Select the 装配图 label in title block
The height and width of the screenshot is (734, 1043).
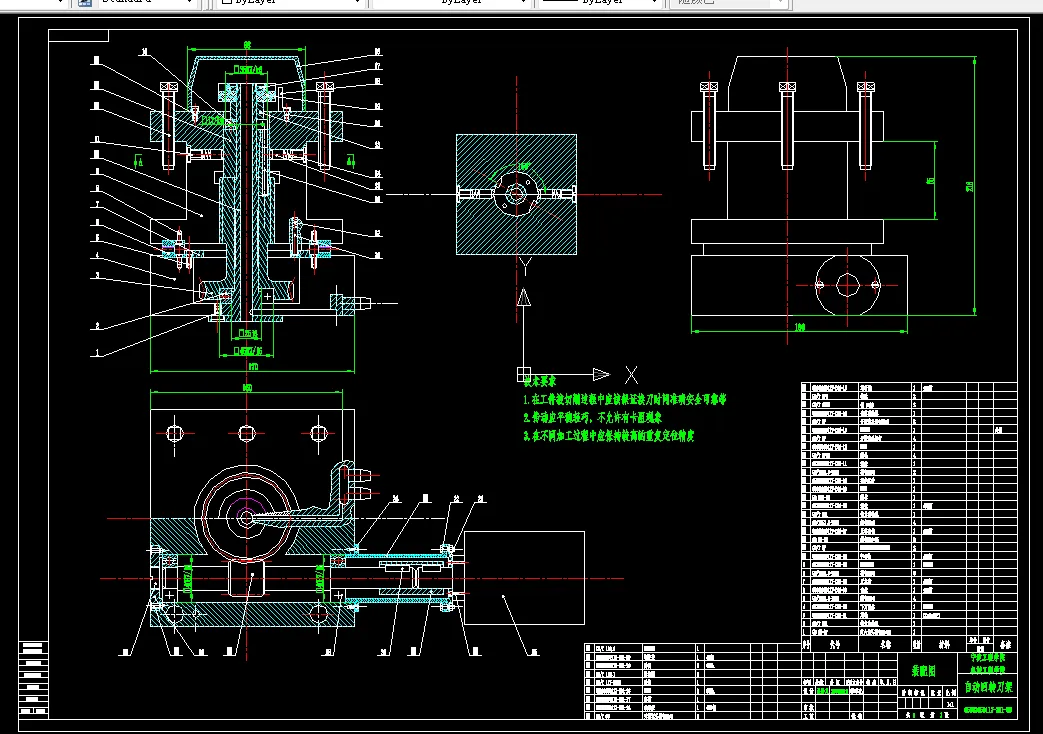tap(923, 671)
